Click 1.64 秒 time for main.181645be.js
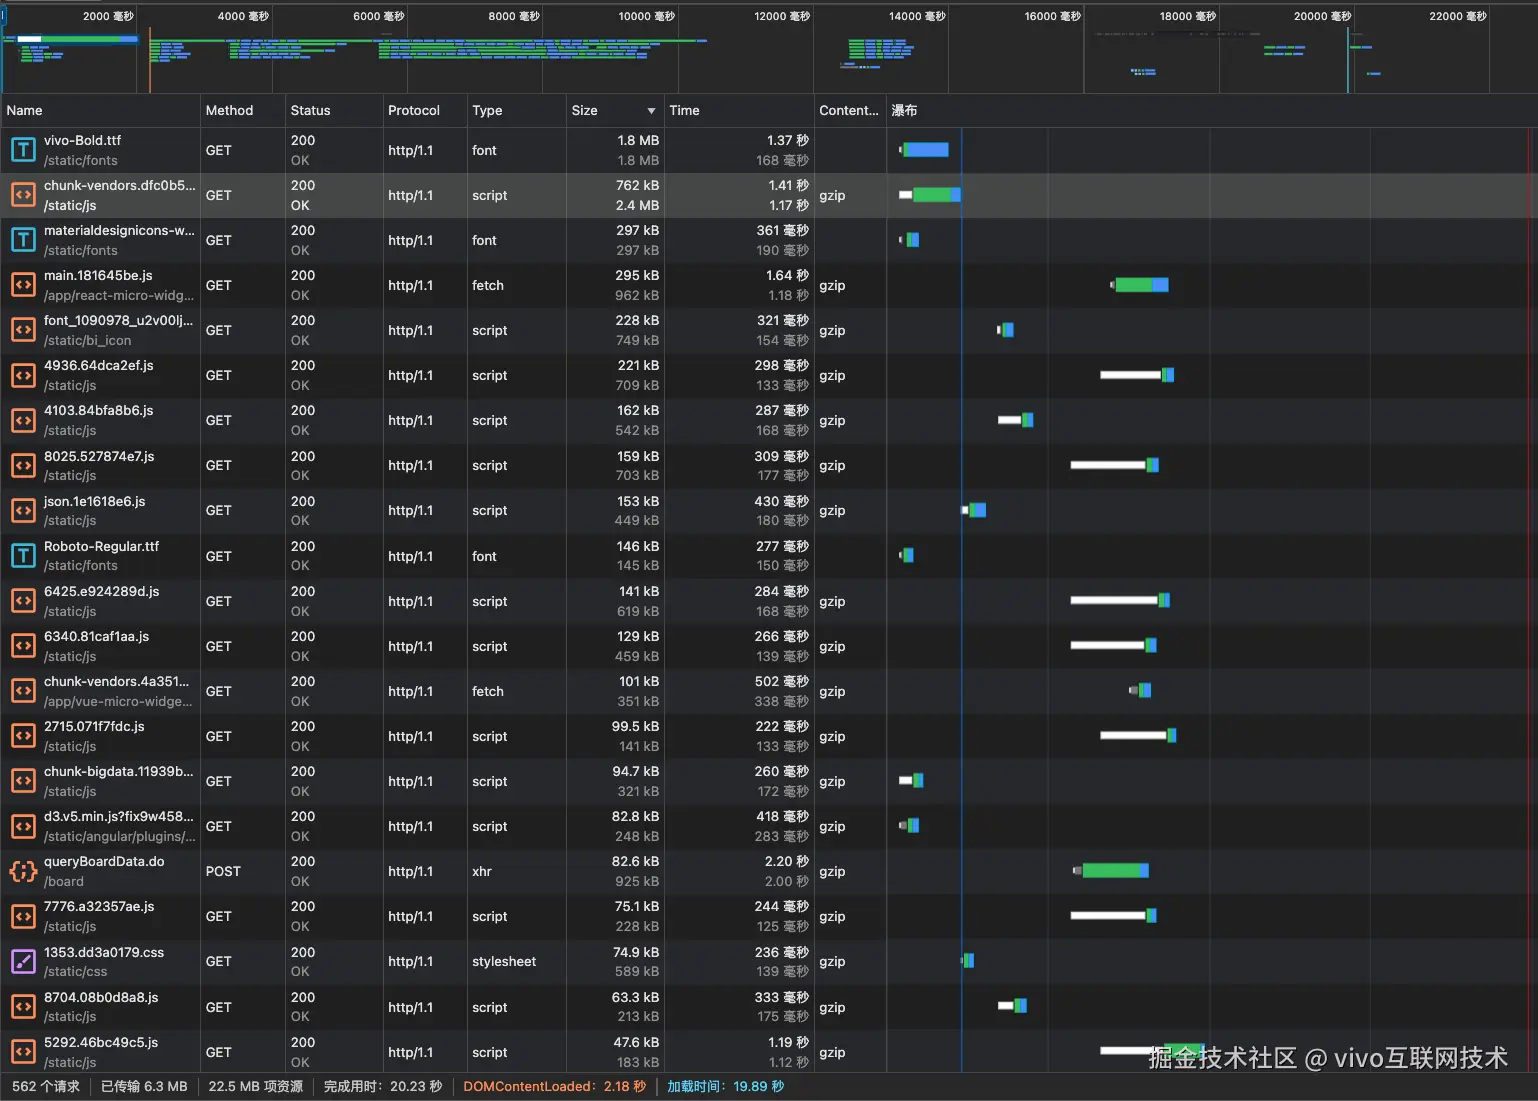Screen dimensions: 1538x1101 (787, 276)
